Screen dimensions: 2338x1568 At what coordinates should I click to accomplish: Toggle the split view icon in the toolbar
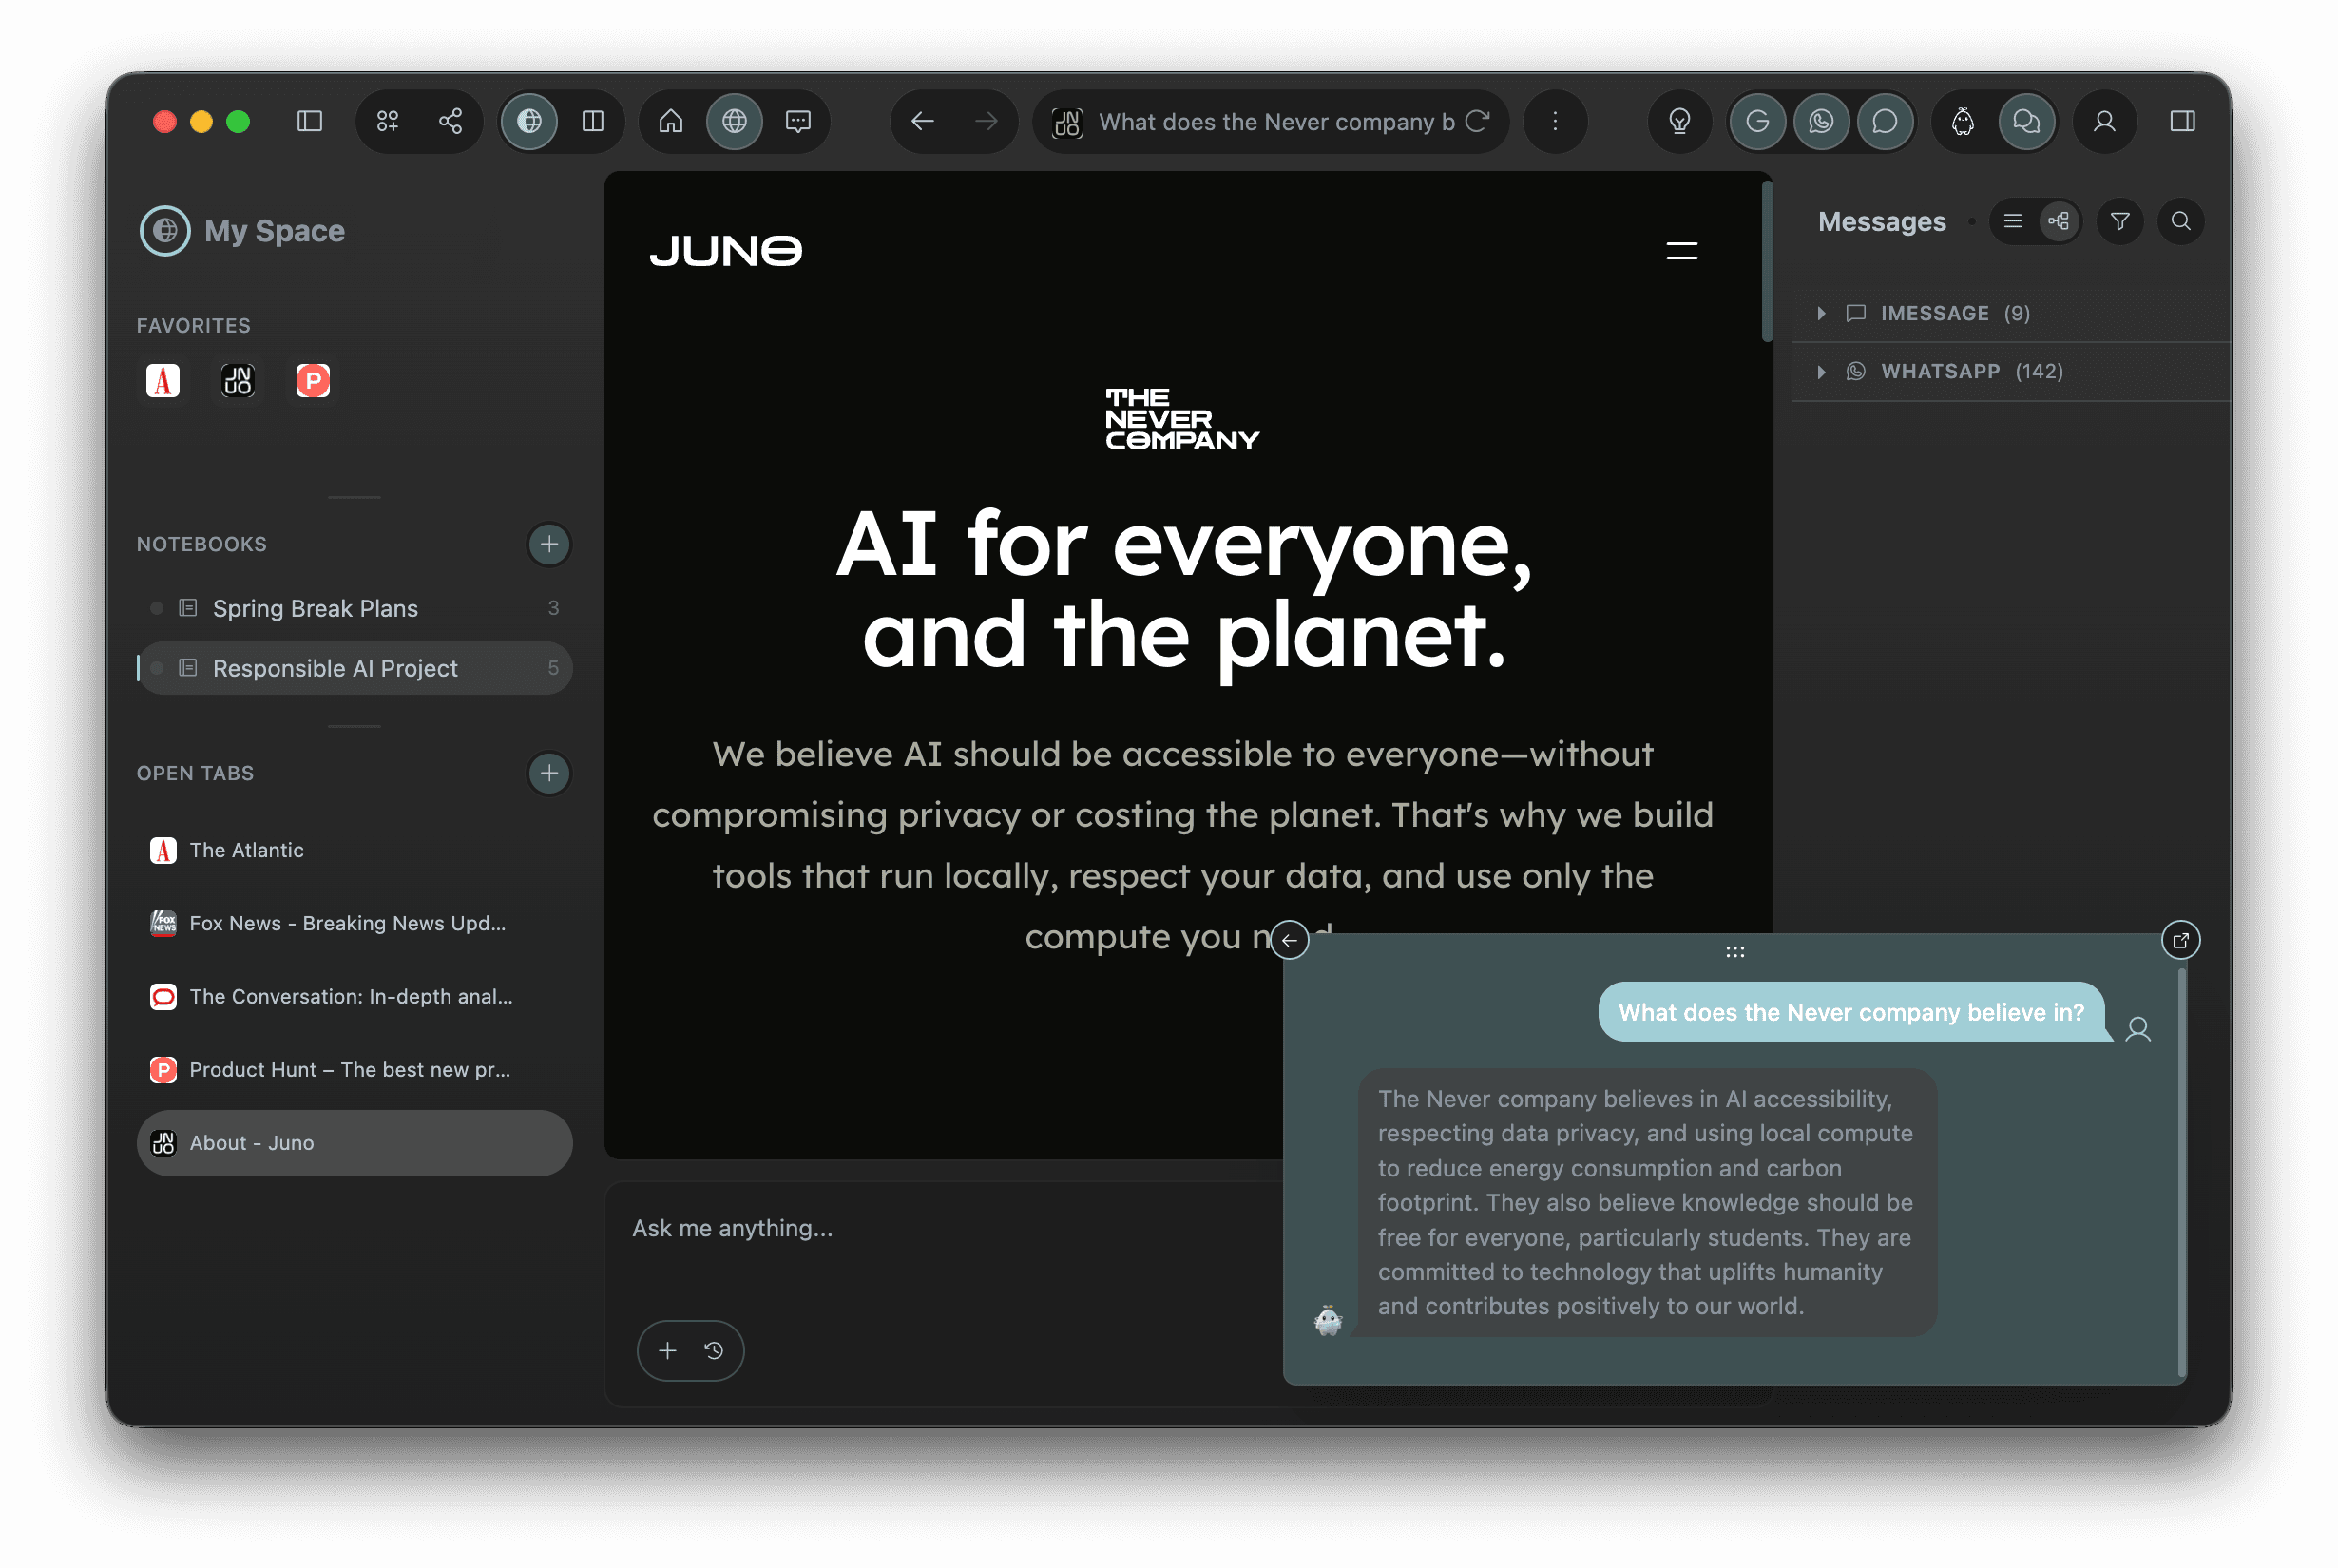592,121
